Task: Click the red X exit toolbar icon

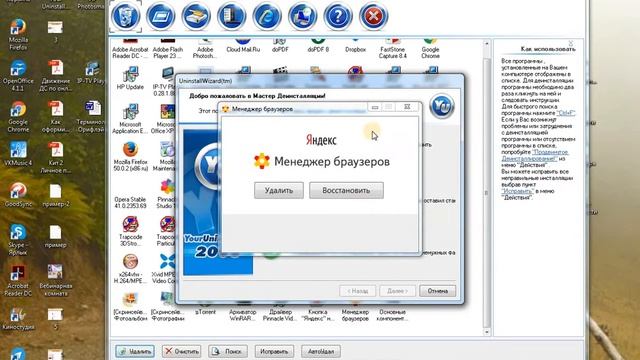Action: click(x=373, y=16)
